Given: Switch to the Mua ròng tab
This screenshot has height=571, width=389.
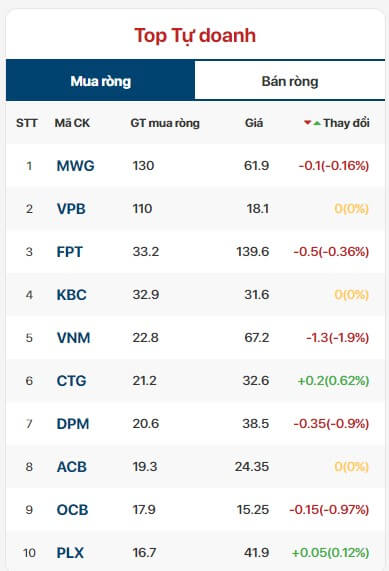Looking at the screenshot, I should [101, 81].
